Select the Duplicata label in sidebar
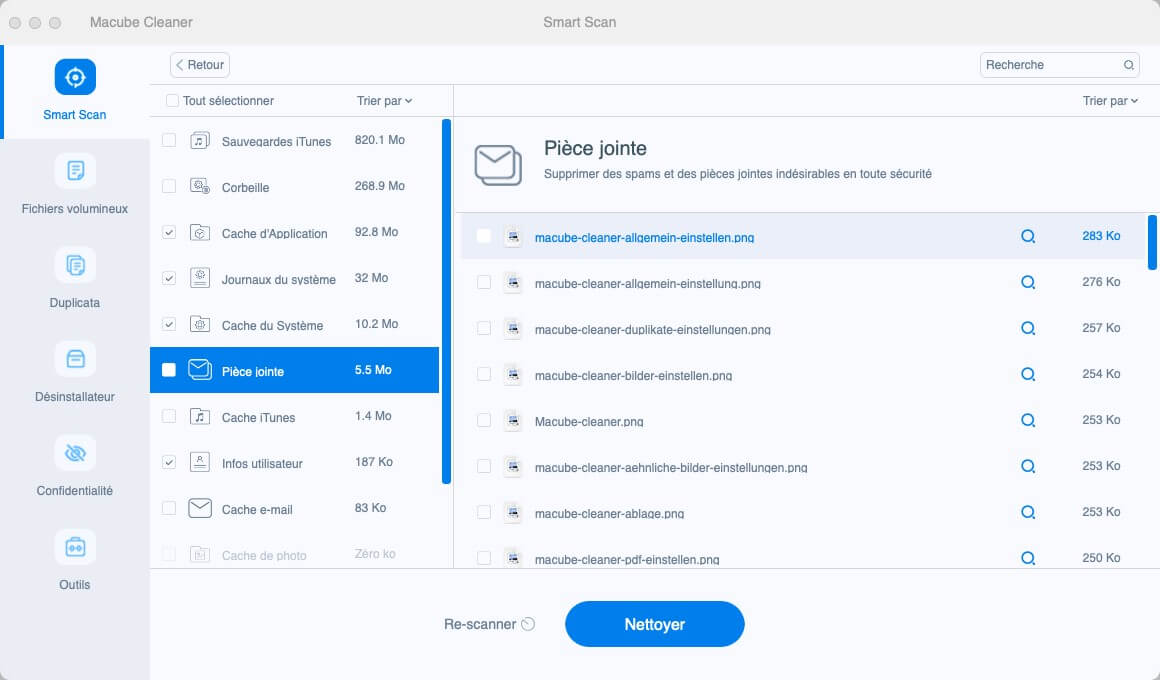The height and width of the screenshot is (680, 1160). click(x=75, y=303)
